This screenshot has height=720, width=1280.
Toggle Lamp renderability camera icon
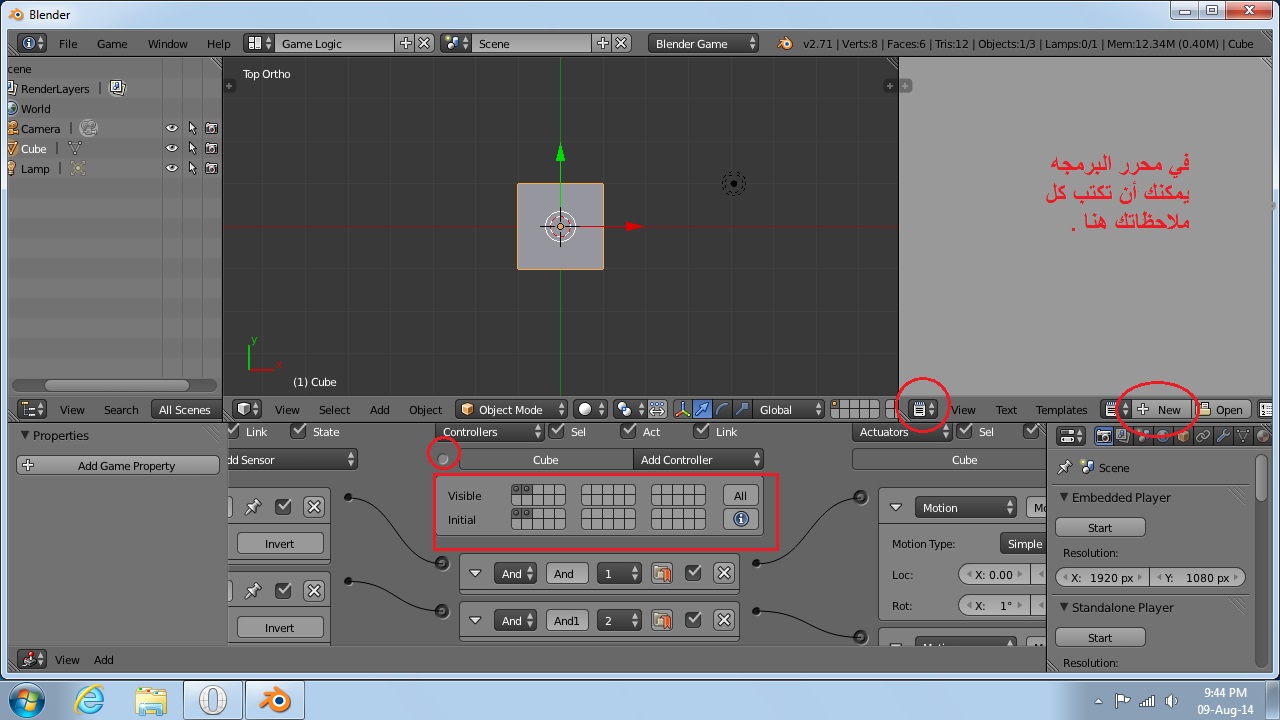coord(211,168)
